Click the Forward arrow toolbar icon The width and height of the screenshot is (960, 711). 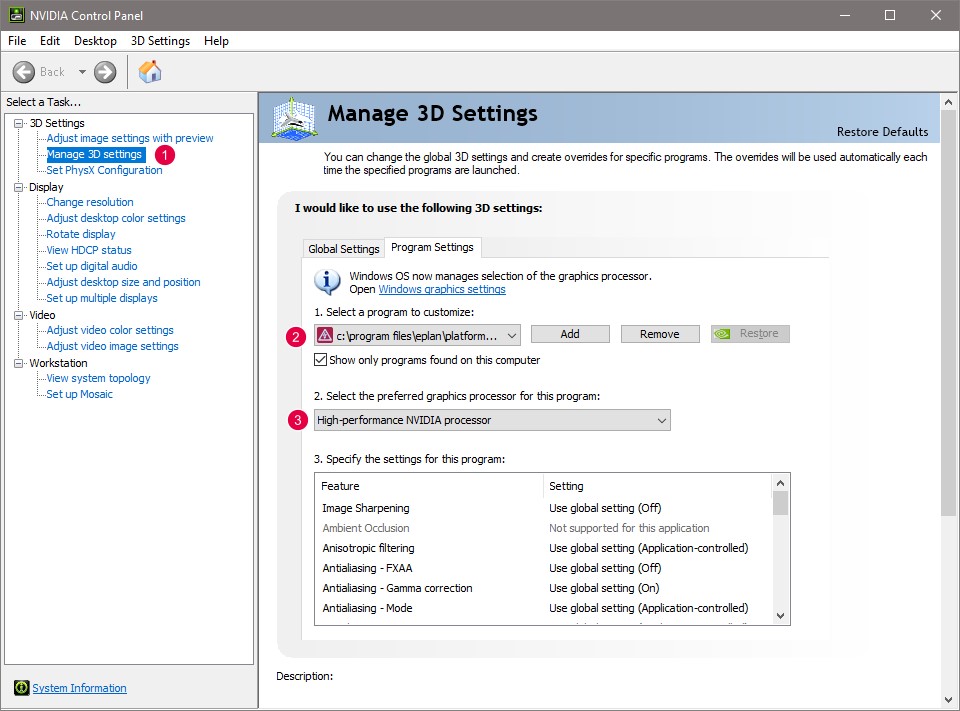point(105,72)
